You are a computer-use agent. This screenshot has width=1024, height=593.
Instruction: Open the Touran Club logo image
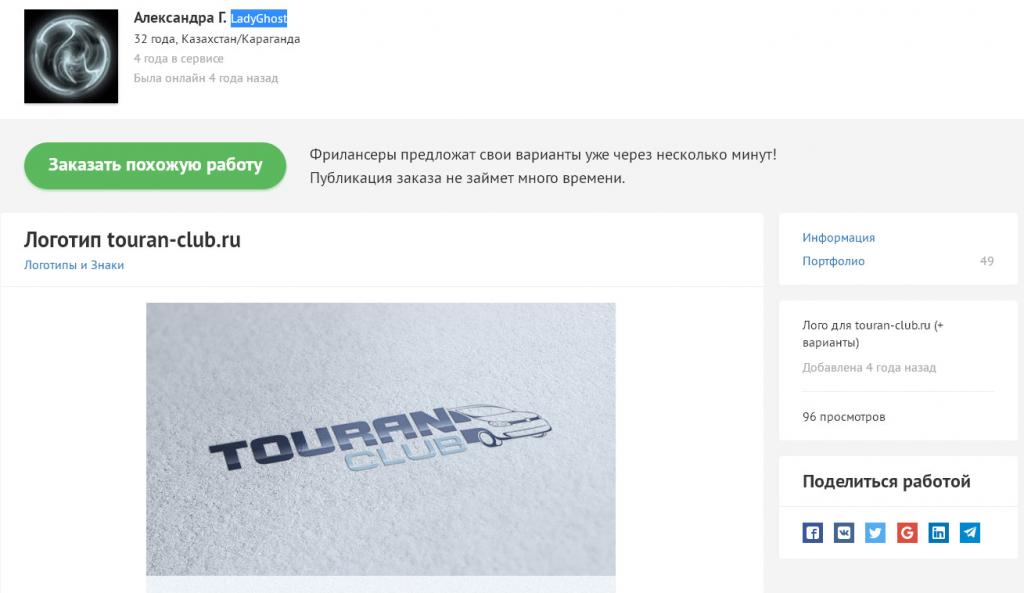coord(381,439)
